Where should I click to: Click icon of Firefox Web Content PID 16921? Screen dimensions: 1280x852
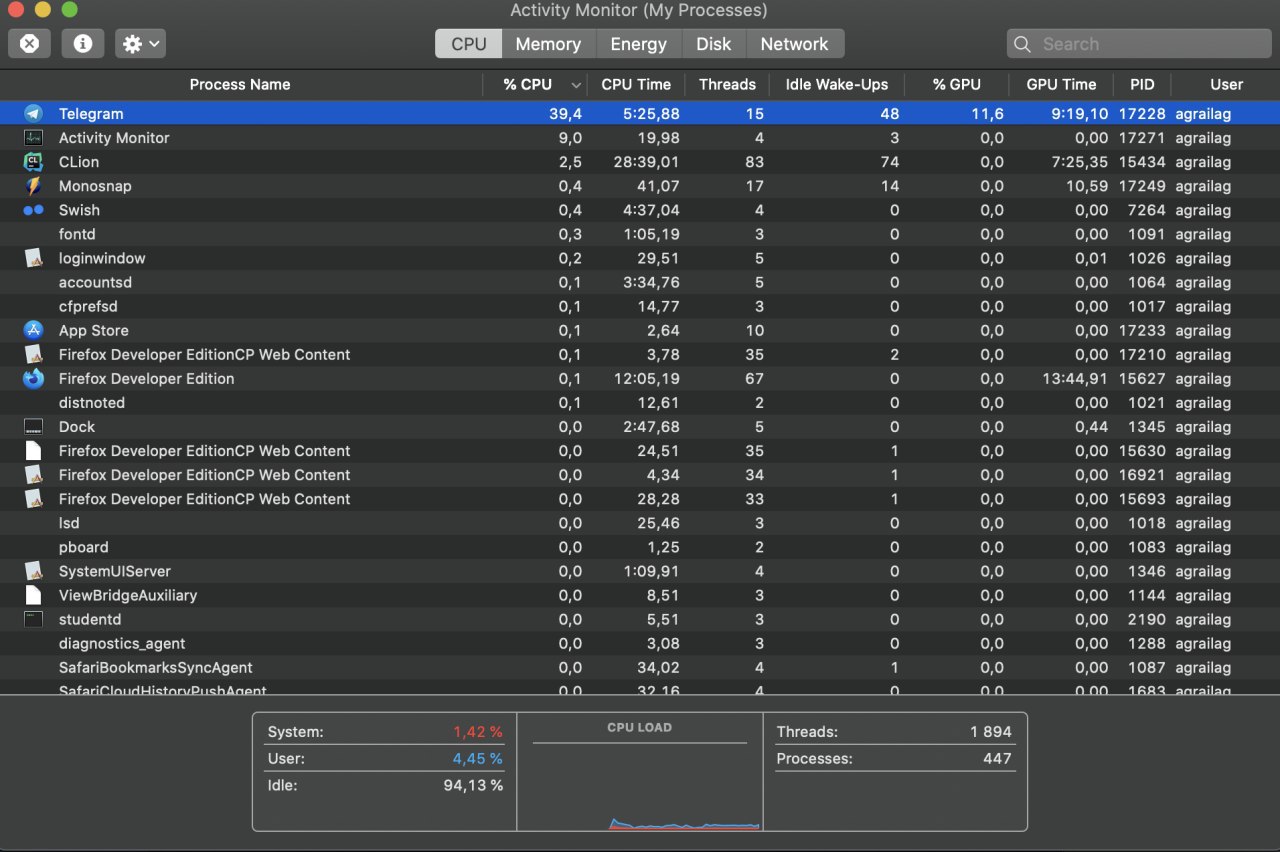(34, 474)
